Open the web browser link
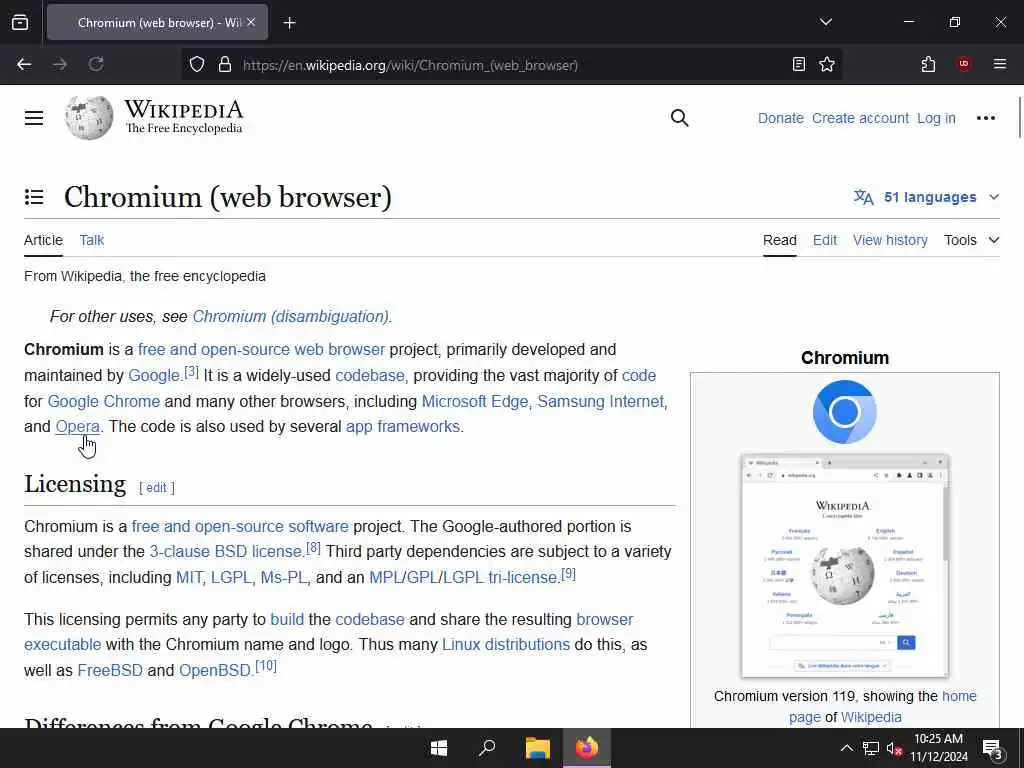The height and width of the screenshot is (768, 1024). (340, 349)
